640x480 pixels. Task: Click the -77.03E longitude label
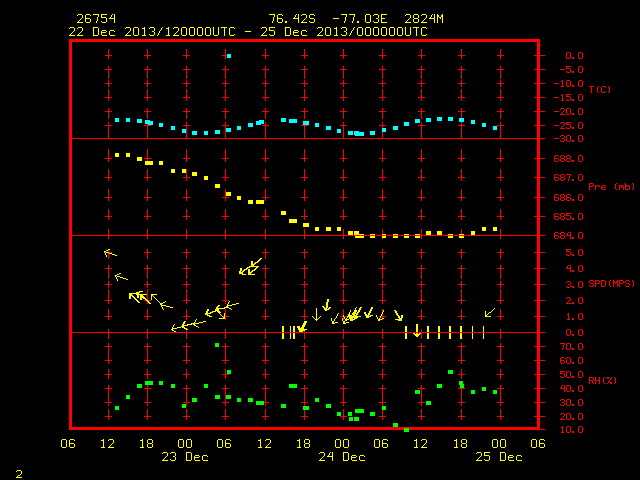(360, 19)
